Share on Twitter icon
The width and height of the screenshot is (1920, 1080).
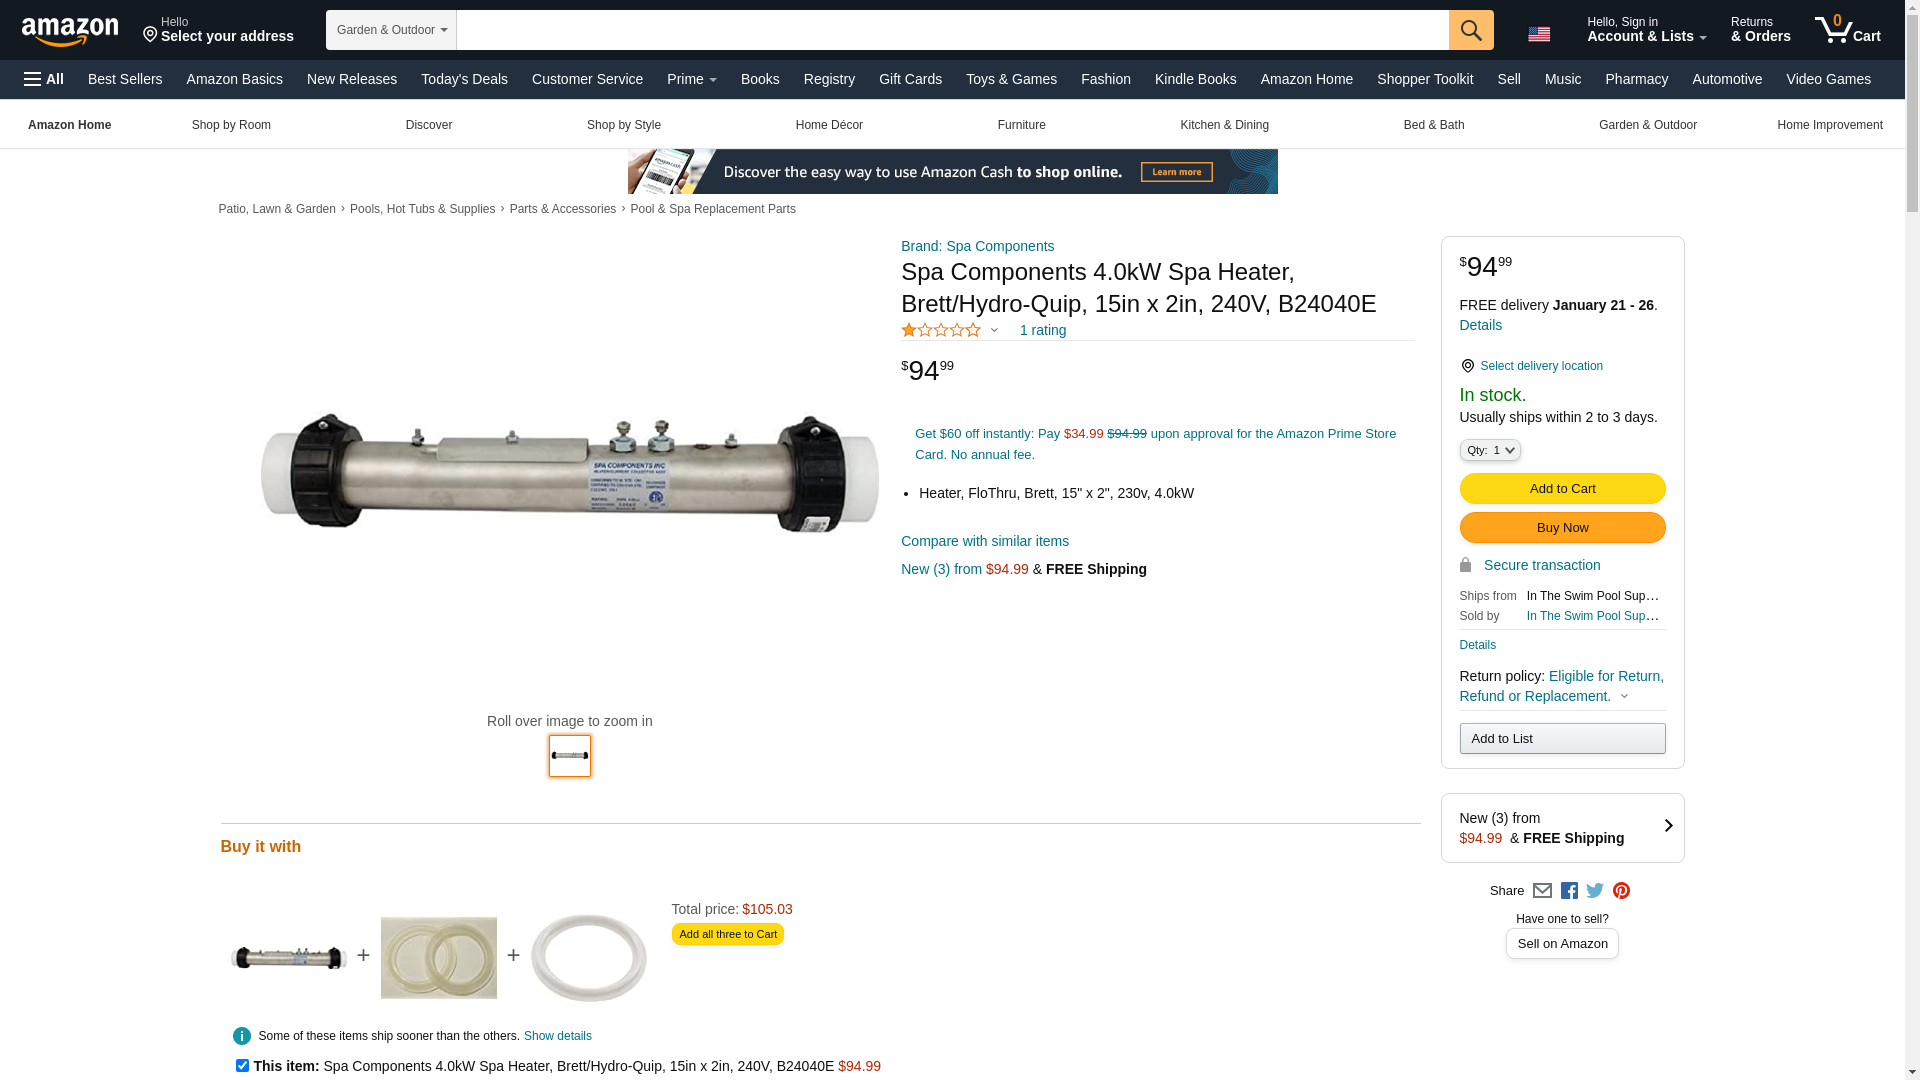1595,891
